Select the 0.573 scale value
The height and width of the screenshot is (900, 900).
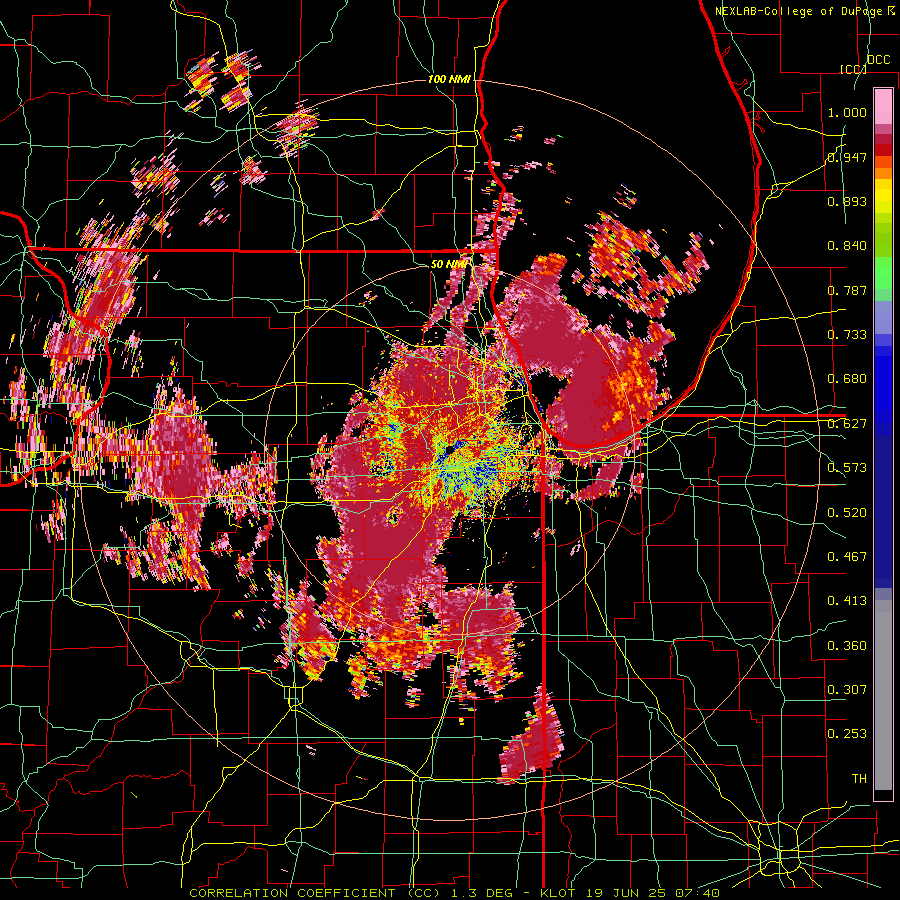tap(847, 468)
